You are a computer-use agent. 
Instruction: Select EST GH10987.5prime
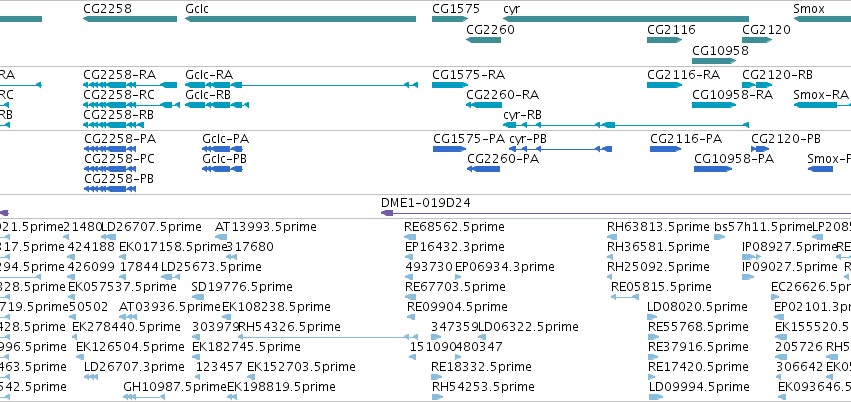tap(175, 387)
